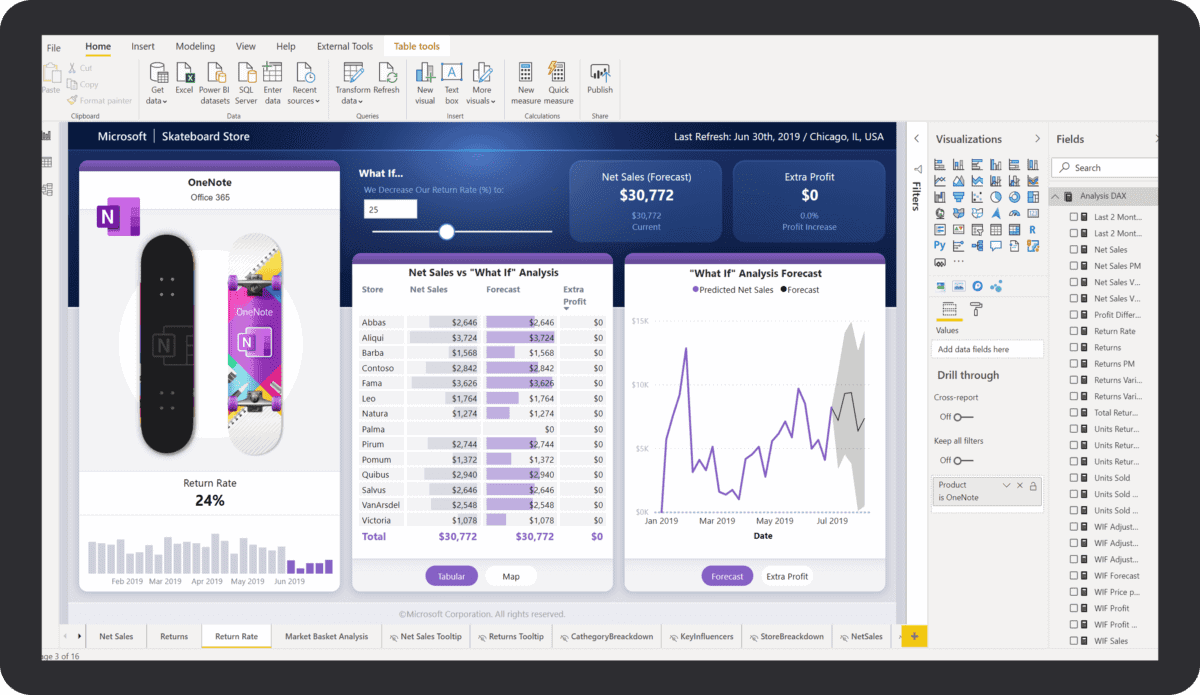This screenshot has width=1200, height=695.
Task: Click the Forecast button below the chart
Action: pos(727,576)
